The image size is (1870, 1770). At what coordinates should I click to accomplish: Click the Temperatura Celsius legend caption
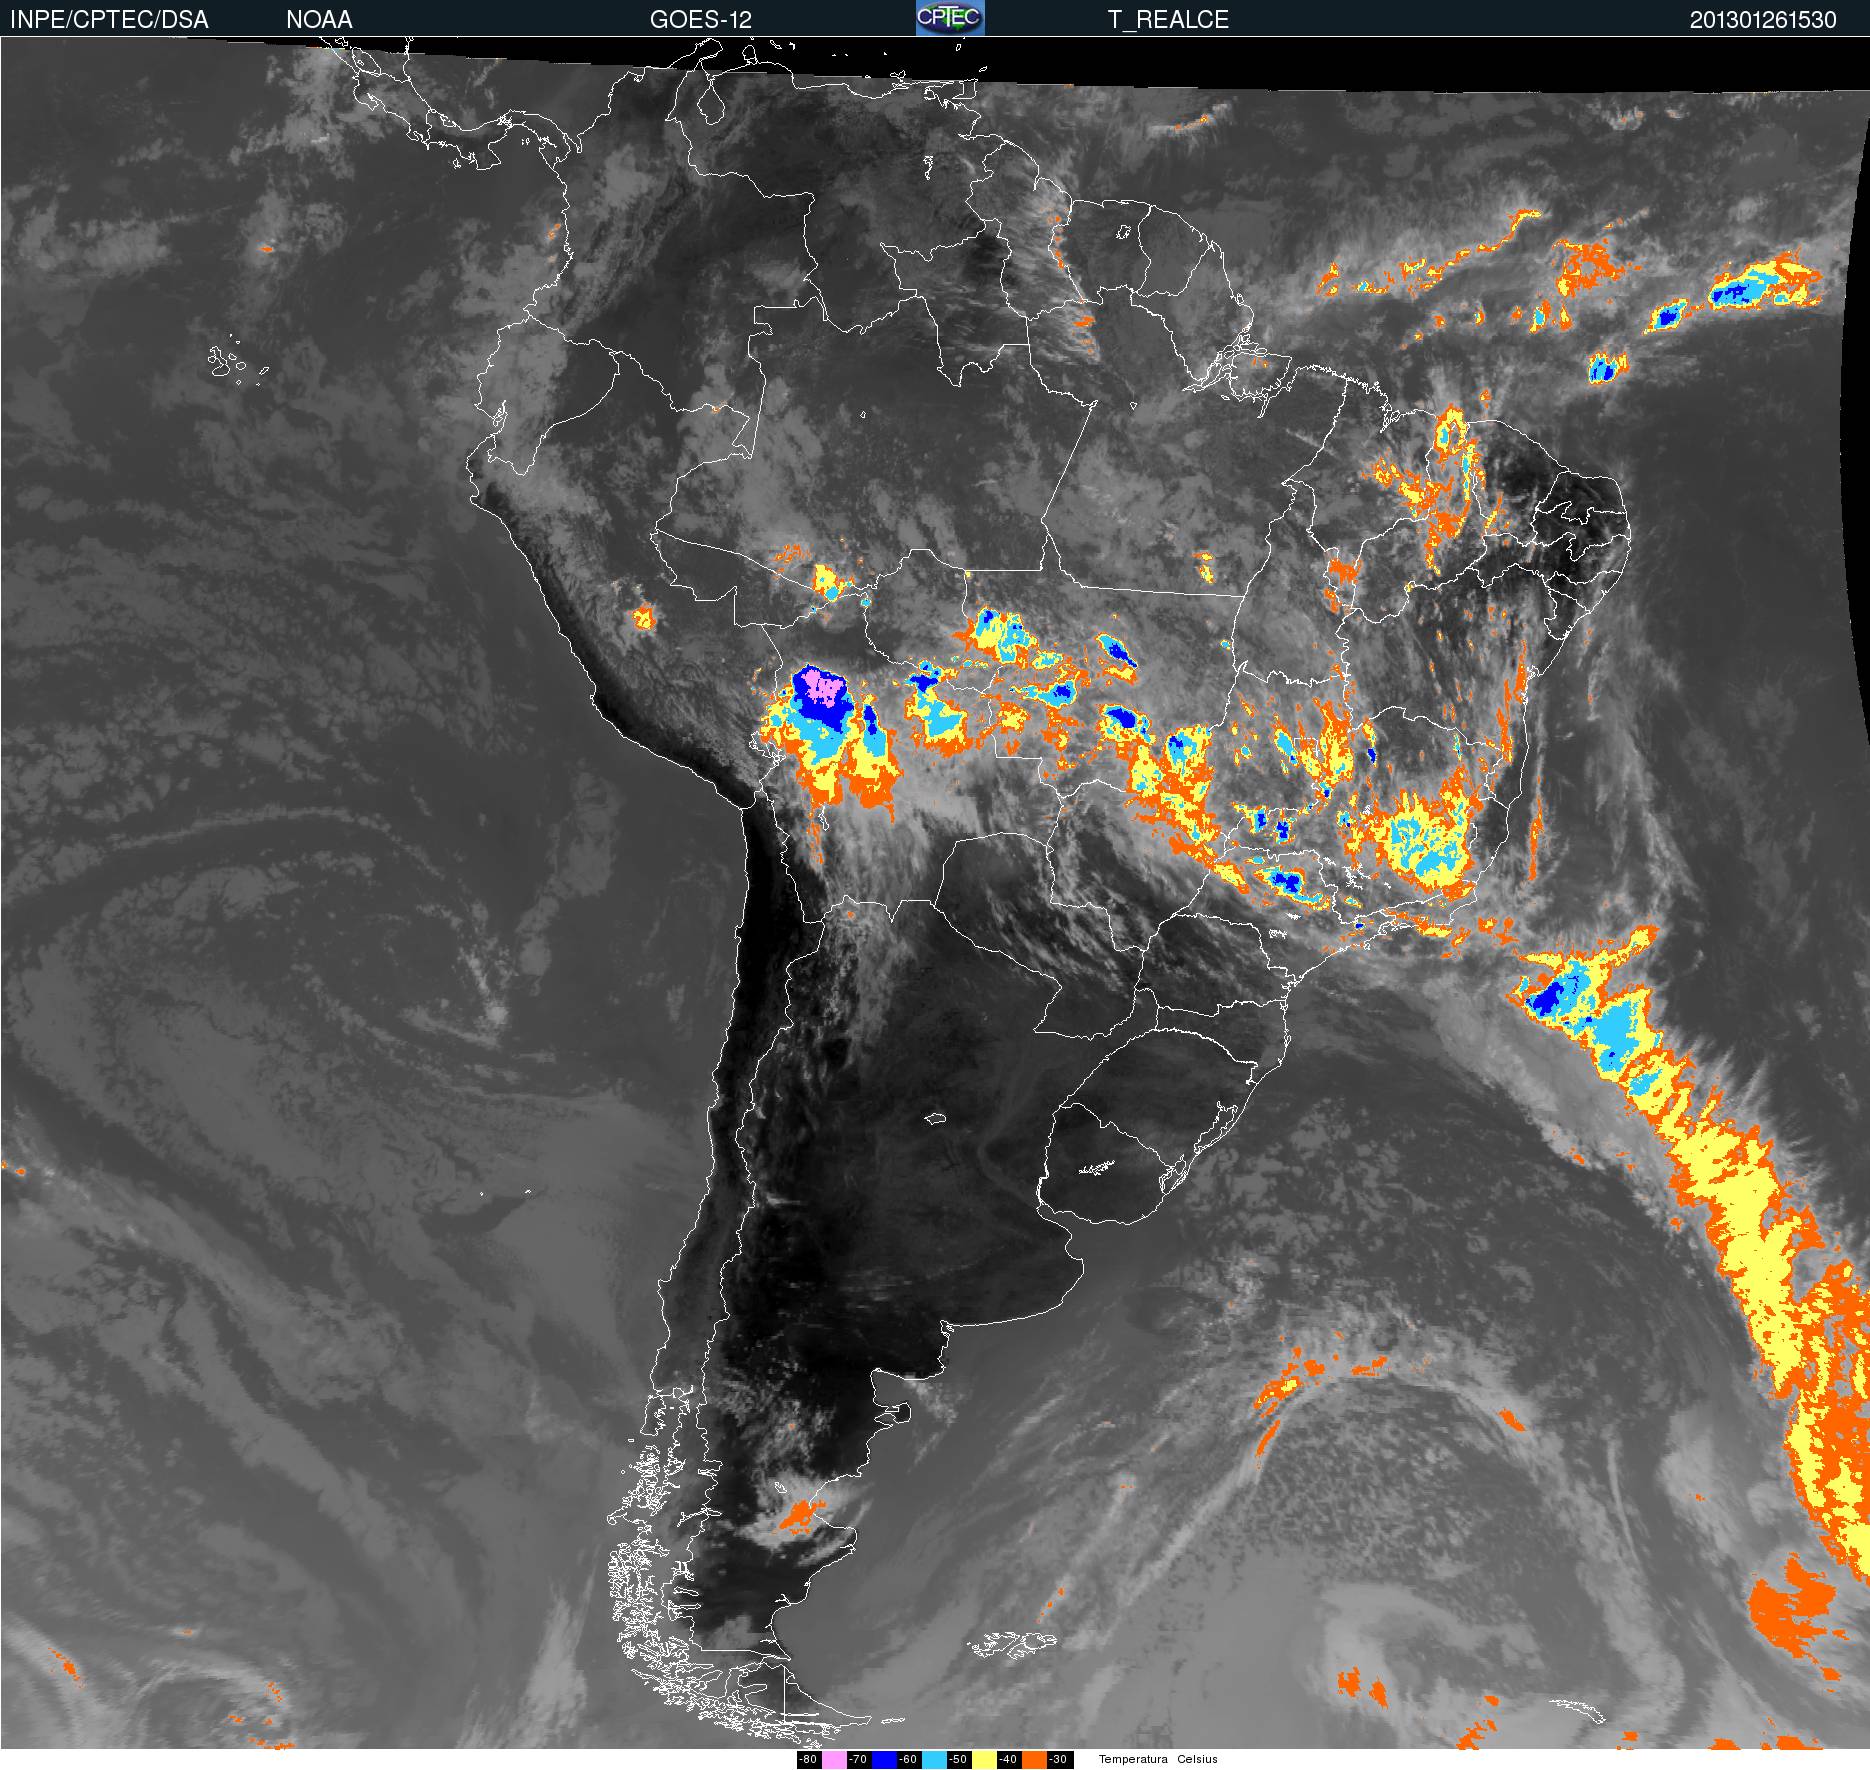(1158, 1760)
